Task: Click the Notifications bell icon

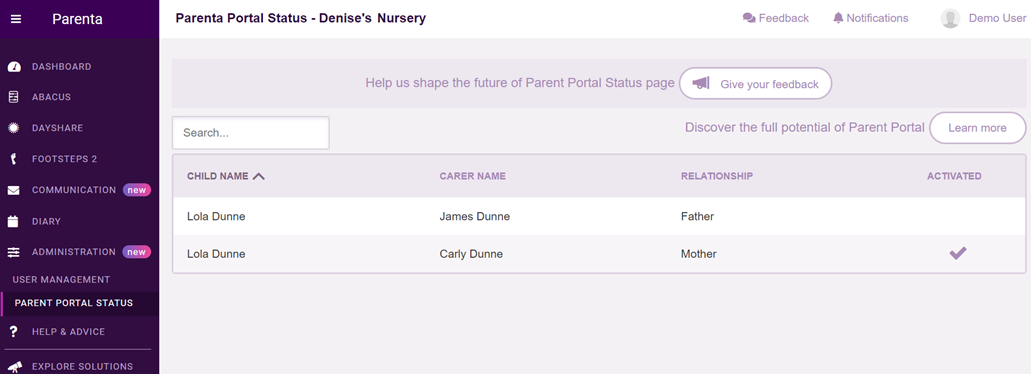Action: [838, 18]
